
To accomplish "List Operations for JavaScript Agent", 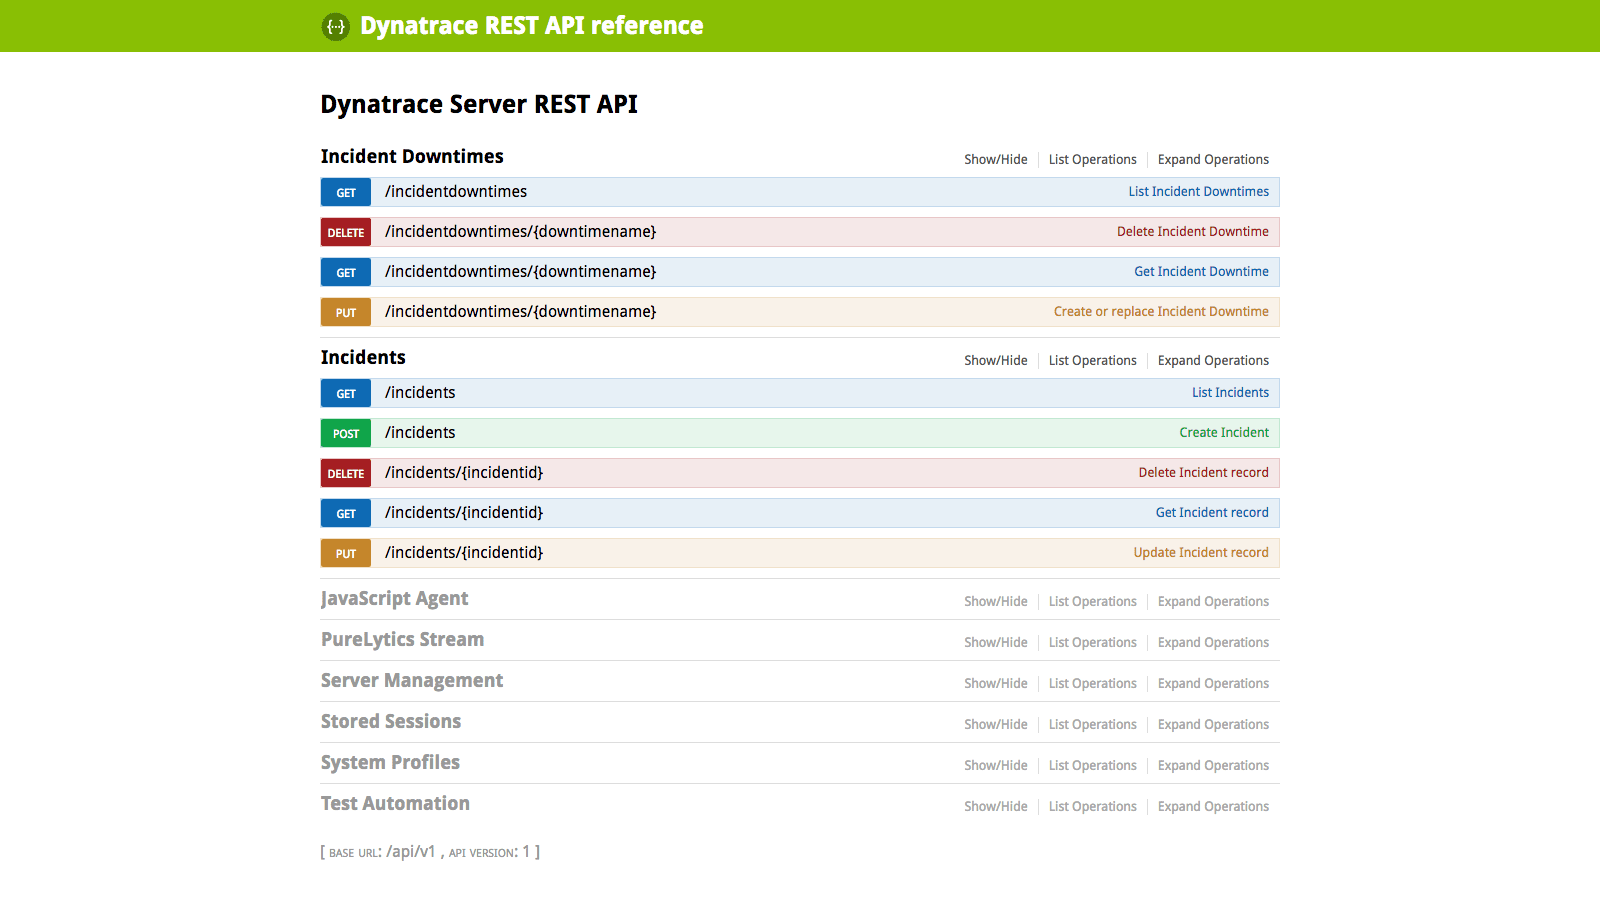I will 1092,602.
